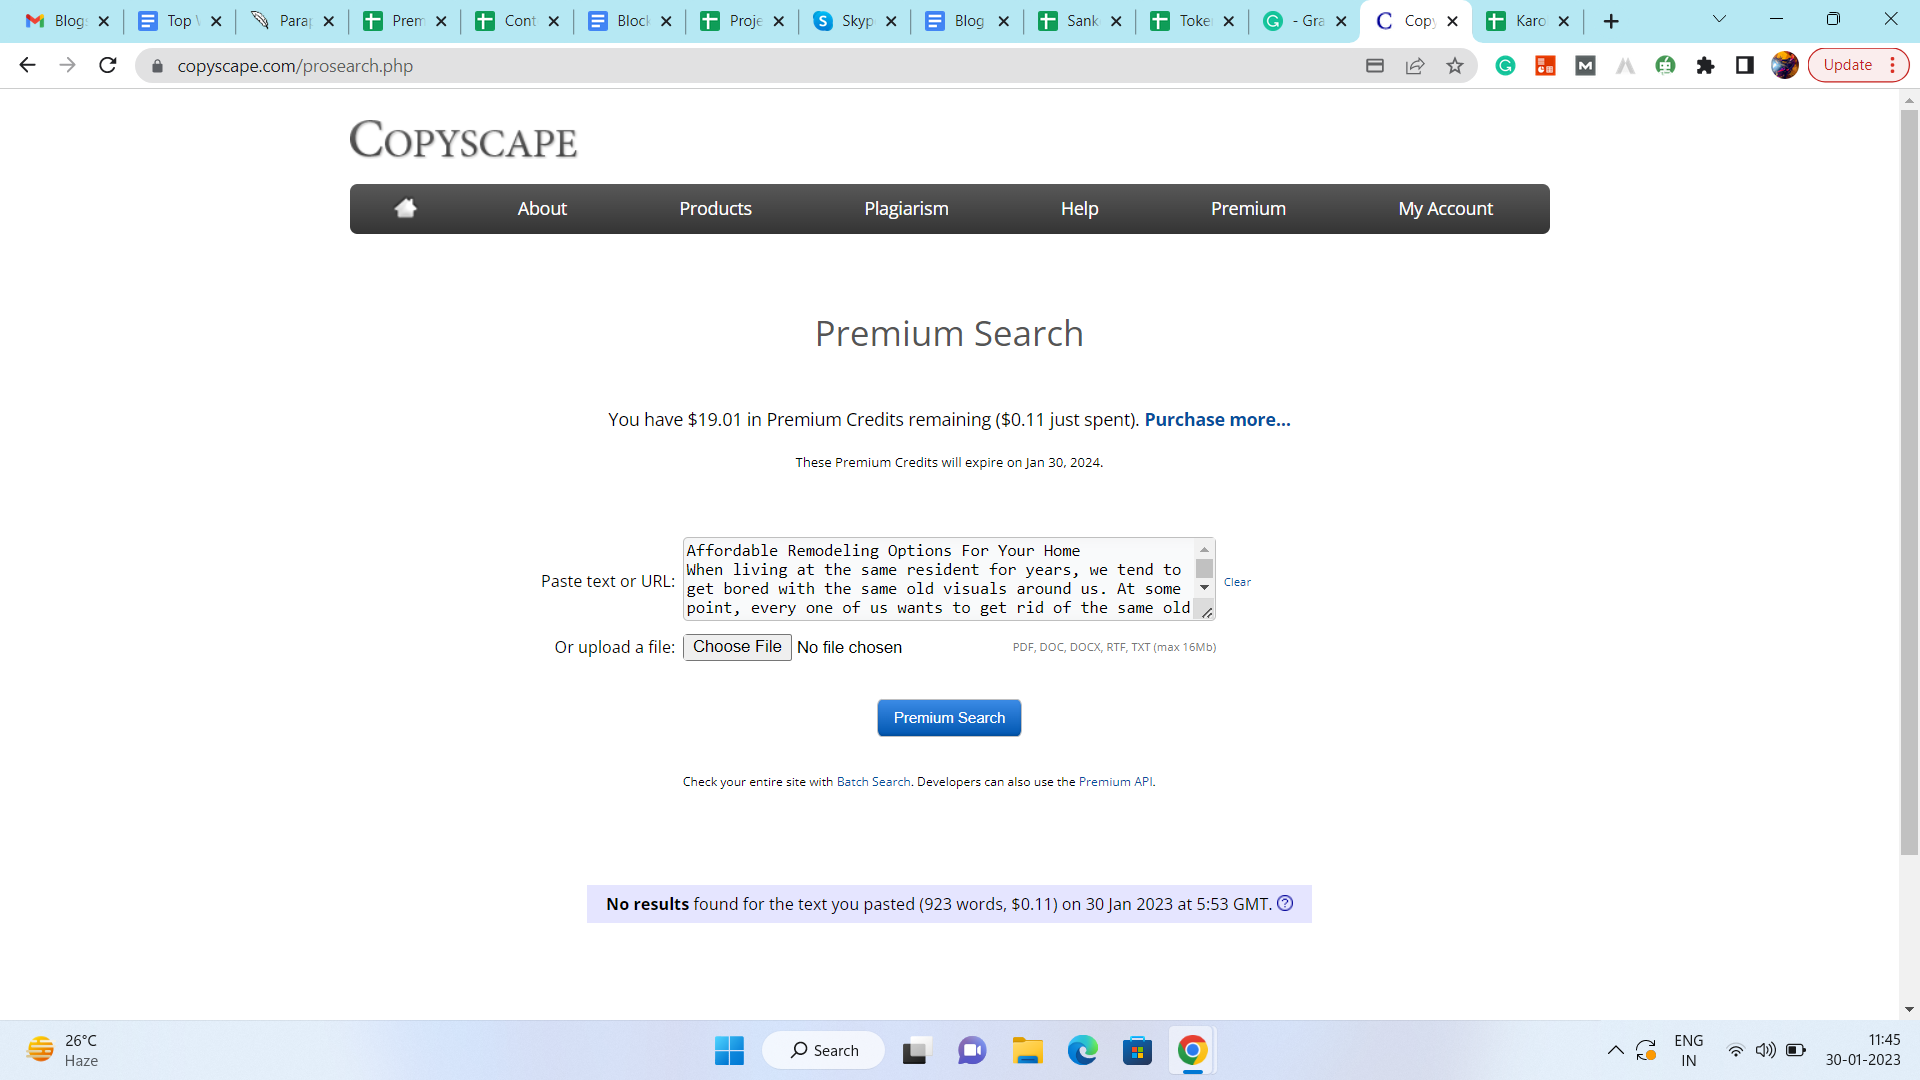Viewport: 1920px width, 1080px height.
Task: Click inside the paste text area
Action: (939, 579)
